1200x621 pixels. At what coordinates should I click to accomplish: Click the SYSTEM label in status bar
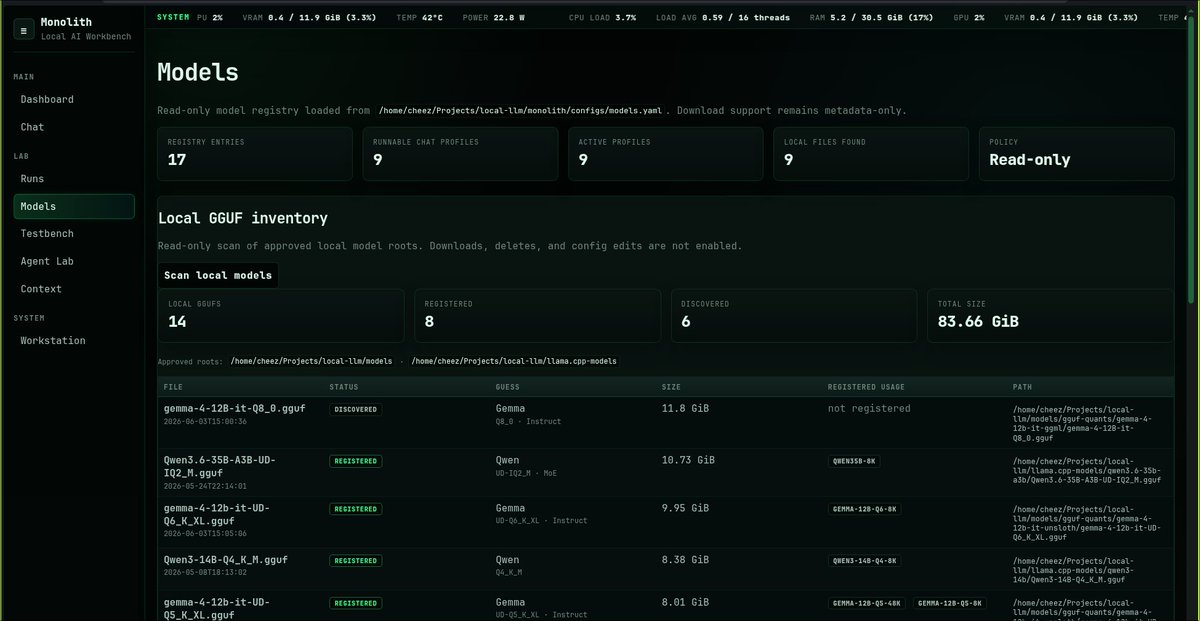tap(173, 17)
